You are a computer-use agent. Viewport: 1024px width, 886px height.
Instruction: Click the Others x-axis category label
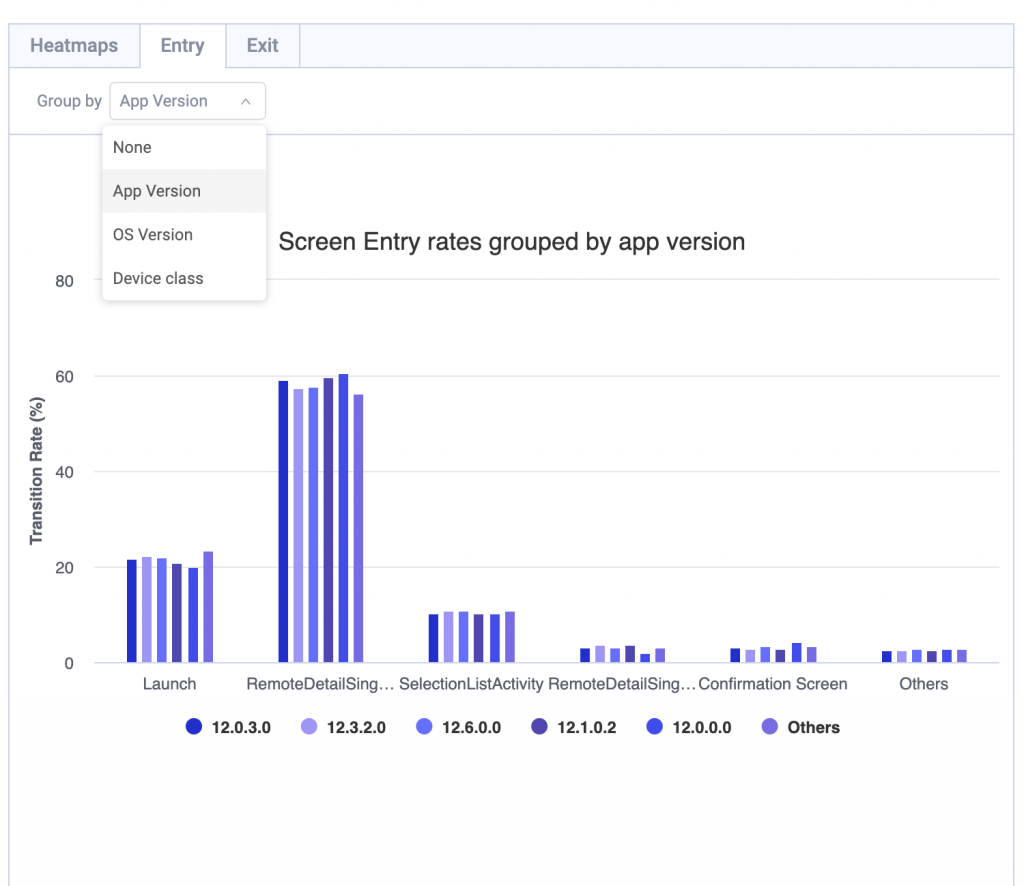pyautogui.click(x=923, y=684)
